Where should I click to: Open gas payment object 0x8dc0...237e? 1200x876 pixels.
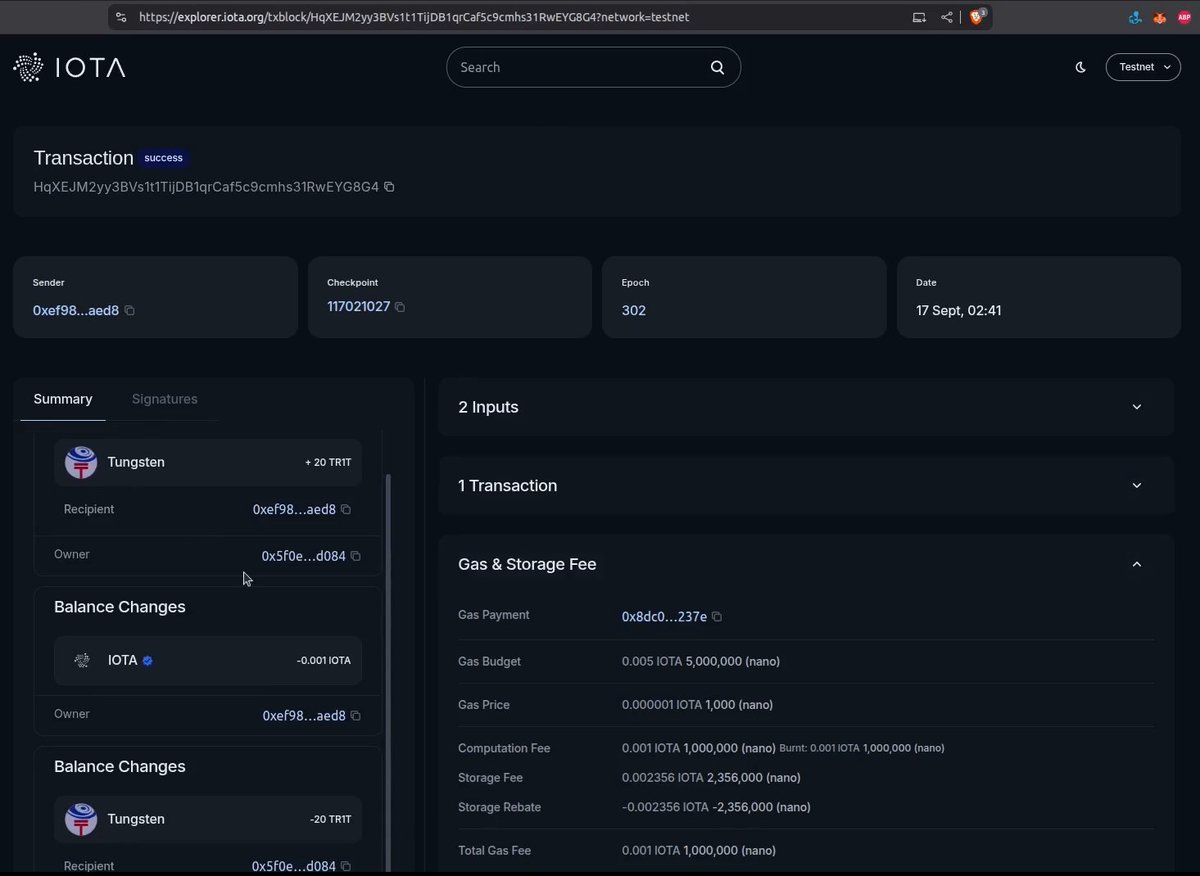click(x=664, y=617)
